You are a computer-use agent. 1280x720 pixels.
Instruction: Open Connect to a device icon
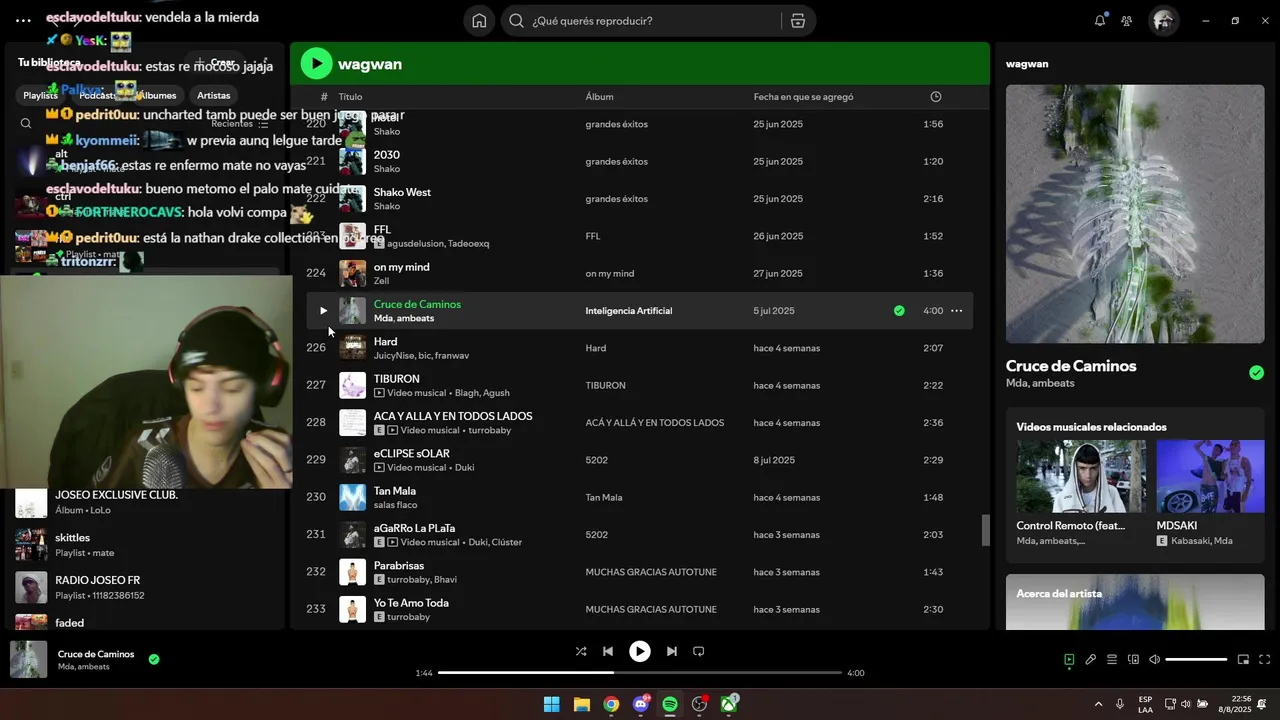pos(1133,660)
